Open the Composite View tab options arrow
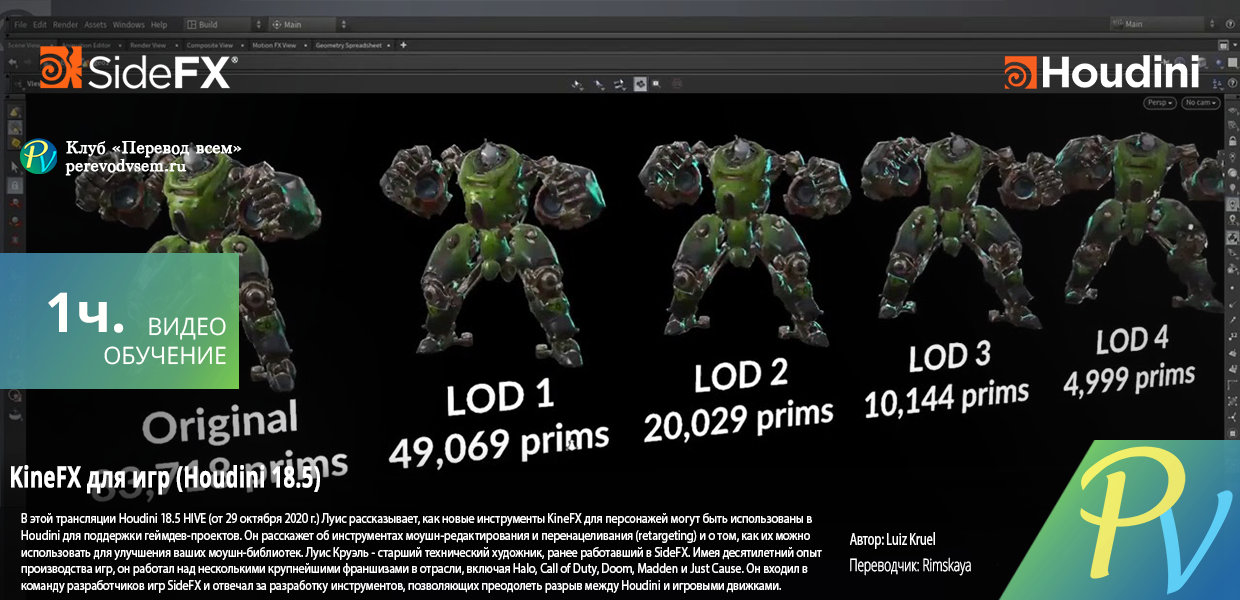This screenshot has width=1240, height=600. pos(242,45)
